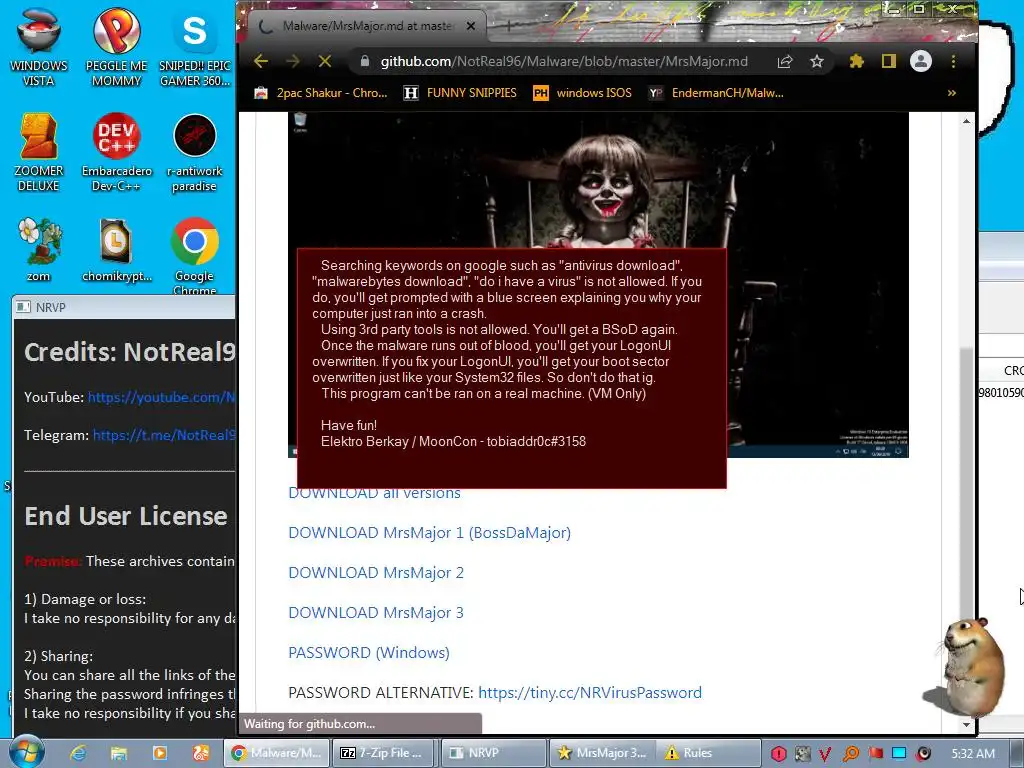This screenshot has width=1024, height=768.
Task: Click the red V tray icon
Action: pos(826,754)
